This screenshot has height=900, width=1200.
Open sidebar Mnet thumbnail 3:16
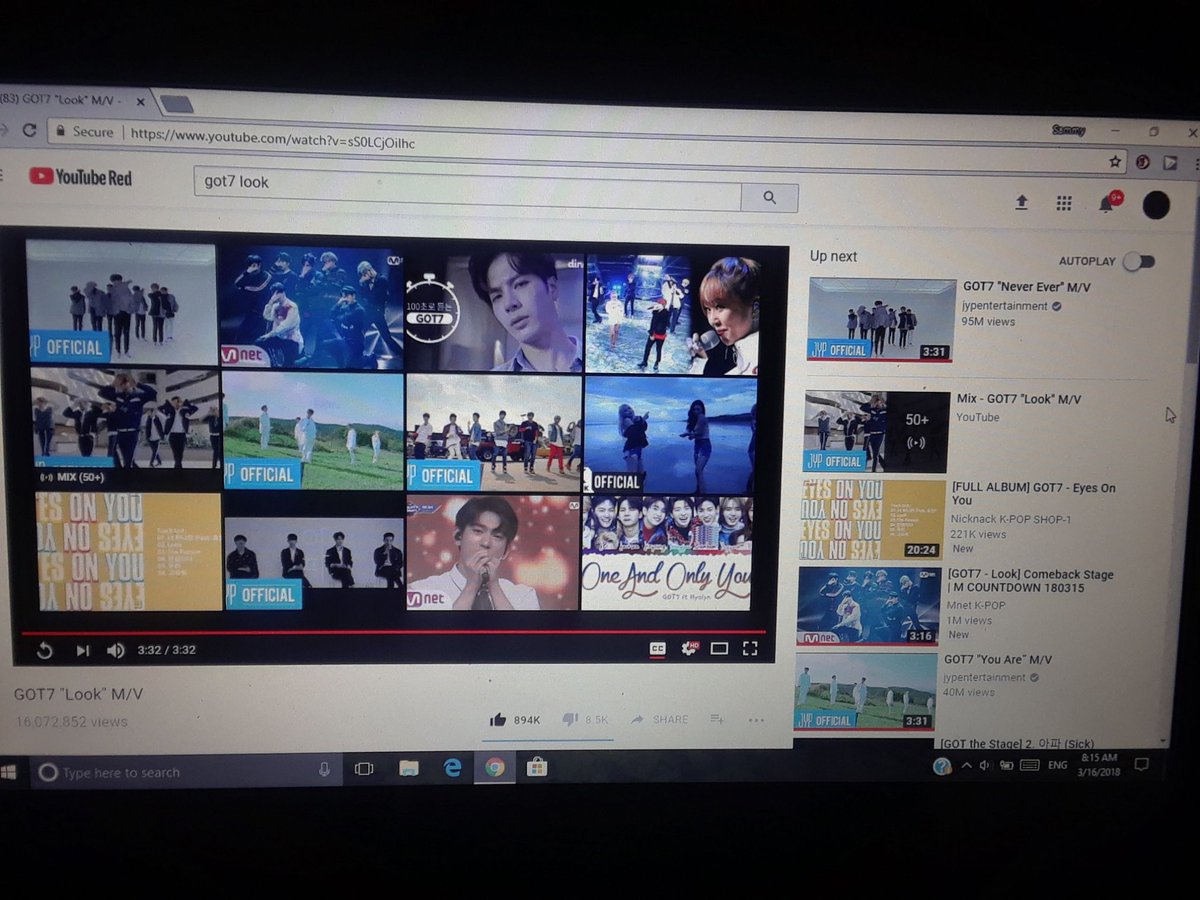click(868, 606)
